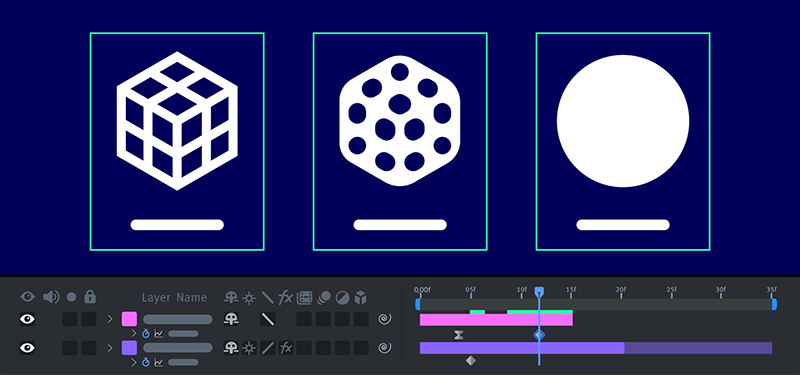This screenshot has width=800, height=375.
Task: Click the motion blur header icon
Action: (323, 297)
